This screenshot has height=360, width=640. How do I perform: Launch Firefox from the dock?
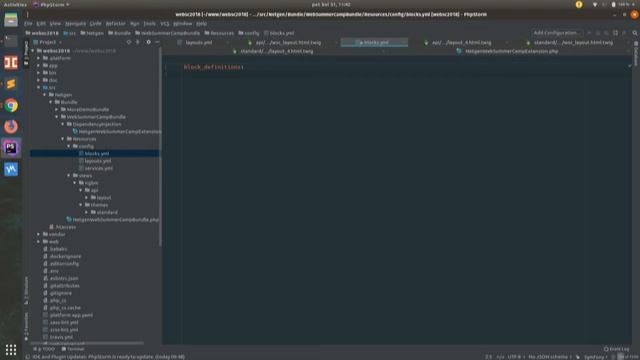(x=11, y=127)
